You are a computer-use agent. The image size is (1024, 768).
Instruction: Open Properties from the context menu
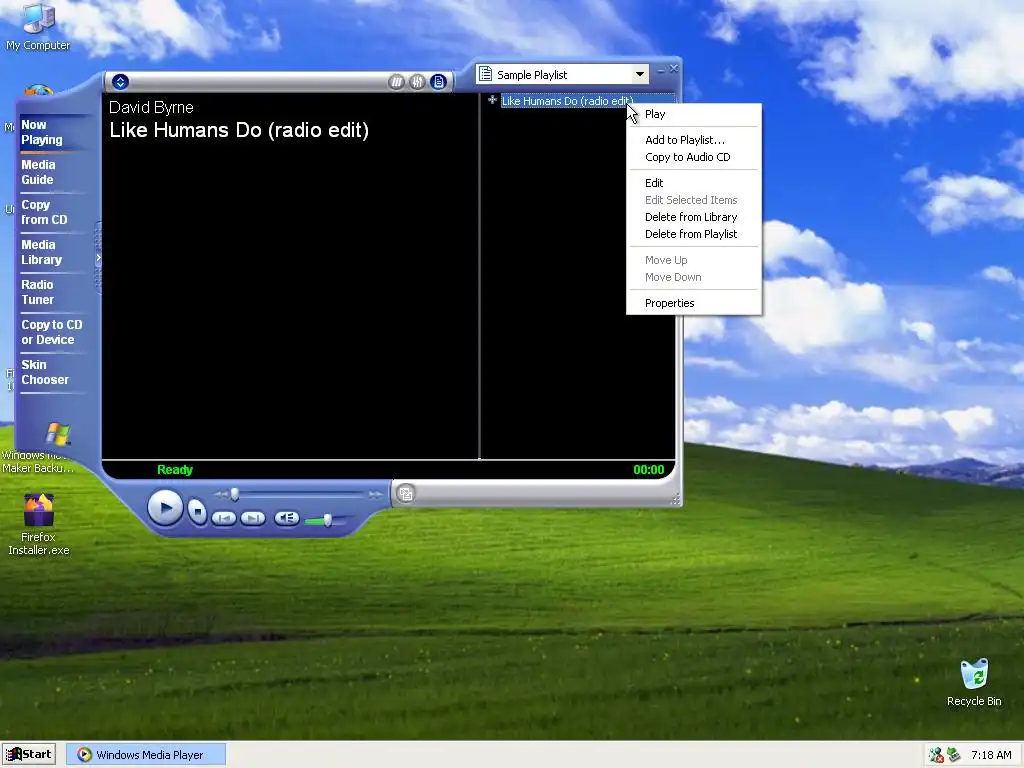[694, 303]
